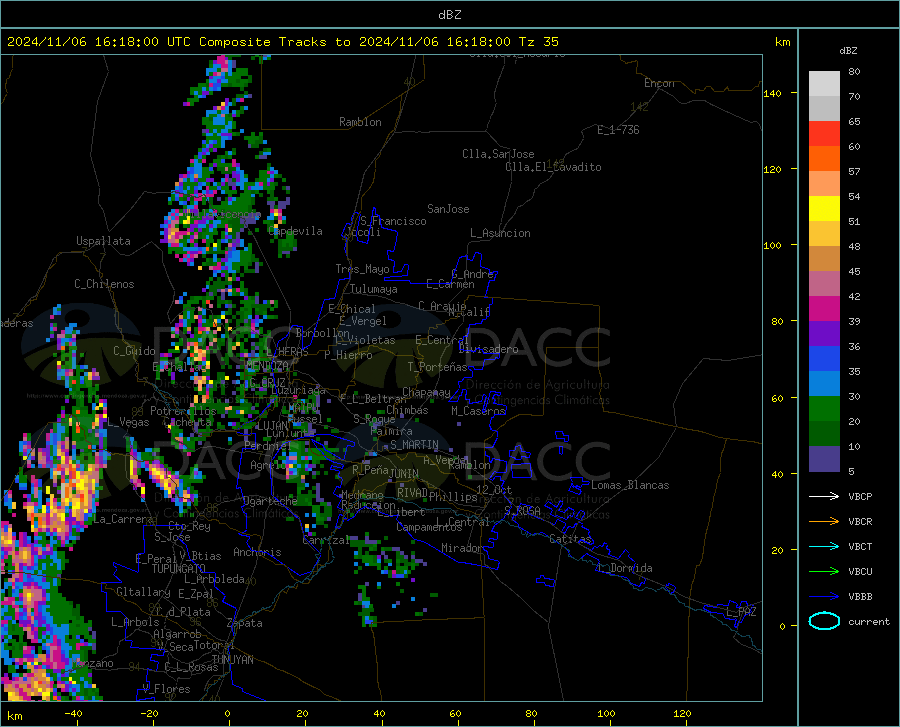Click the 5 dBZ scale value

851,472
